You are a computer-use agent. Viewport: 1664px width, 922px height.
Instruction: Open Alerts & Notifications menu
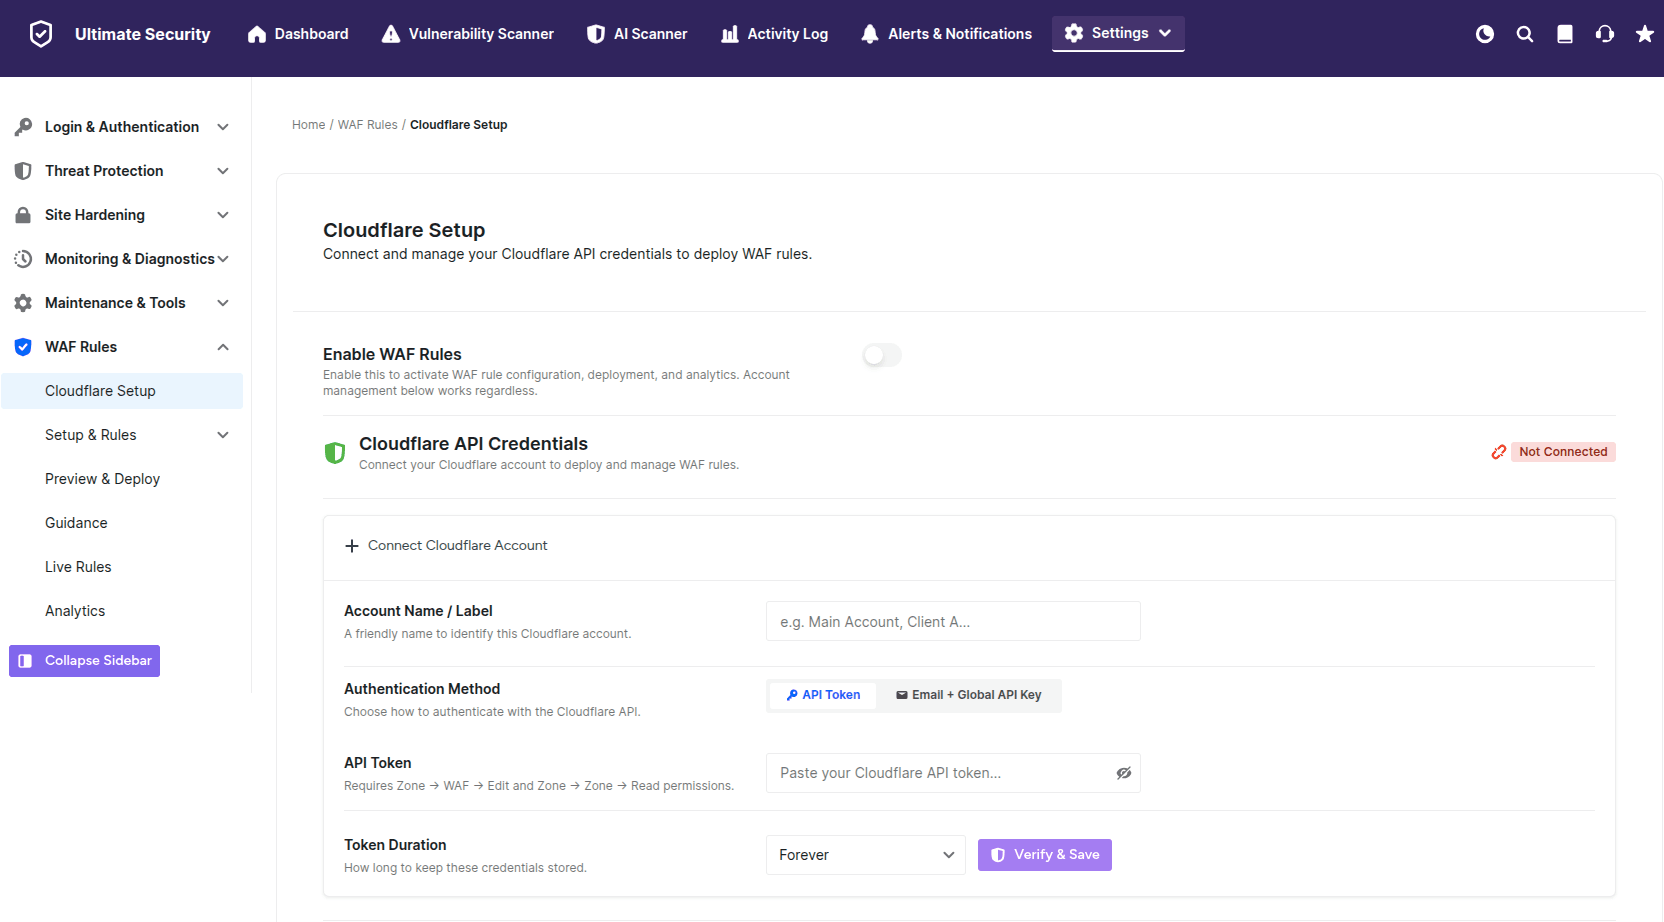(946, 34)
